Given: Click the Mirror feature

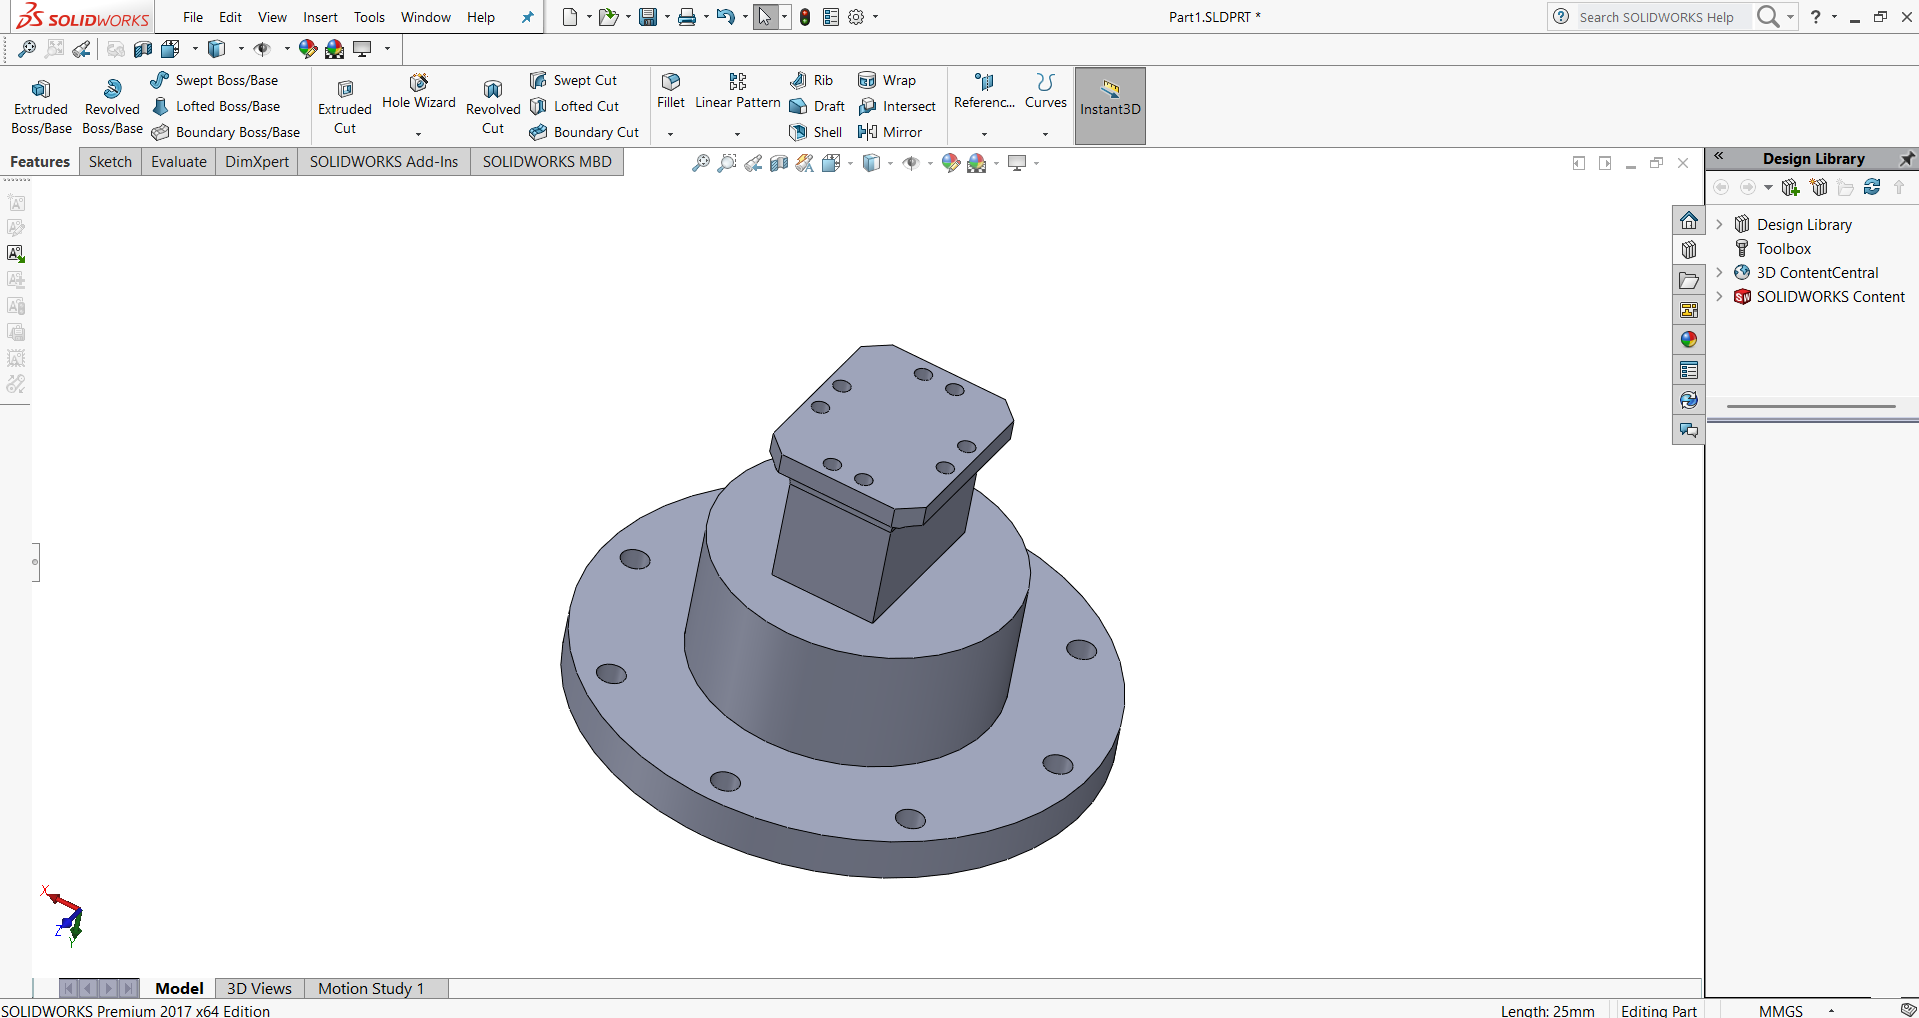Looking at the screenshot, I should (x=890, y=132).
